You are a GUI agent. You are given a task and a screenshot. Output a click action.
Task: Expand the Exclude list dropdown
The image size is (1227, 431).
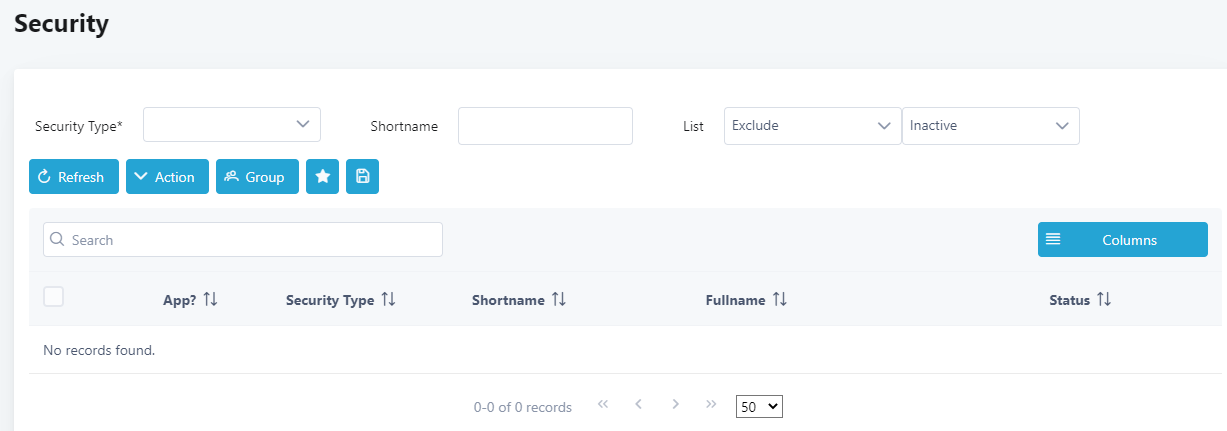tap(812, 126)
